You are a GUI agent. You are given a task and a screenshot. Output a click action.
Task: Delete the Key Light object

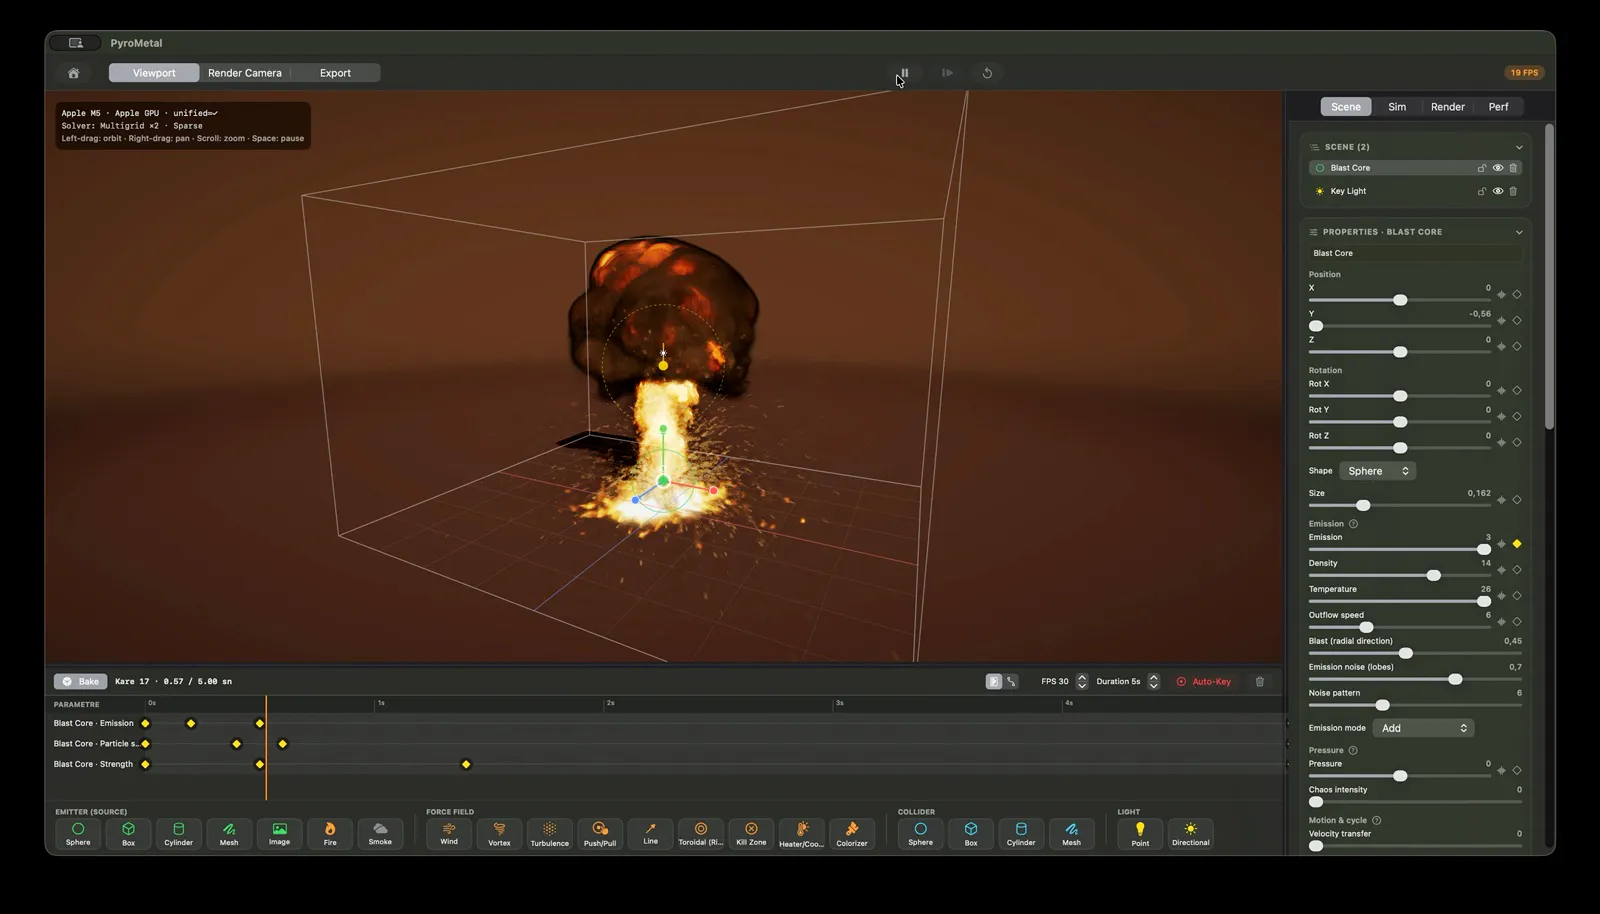pos(1513,191)
